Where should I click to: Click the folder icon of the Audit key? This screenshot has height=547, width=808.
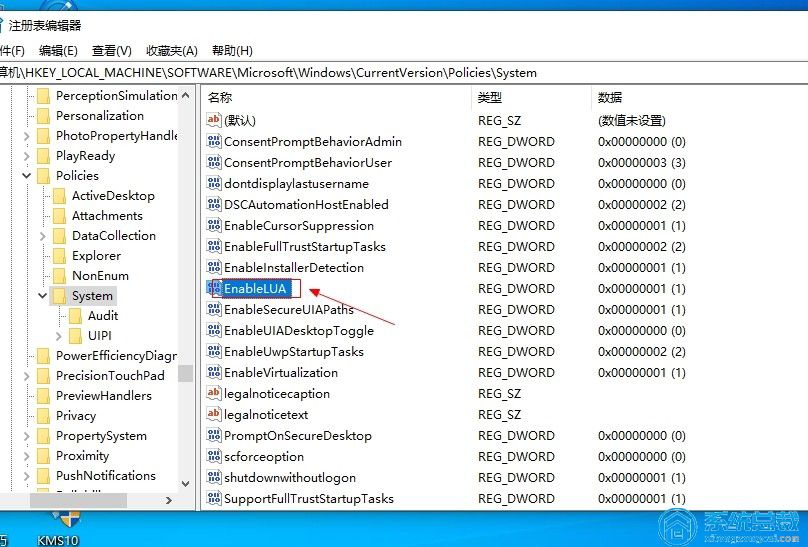coord(75,316)
